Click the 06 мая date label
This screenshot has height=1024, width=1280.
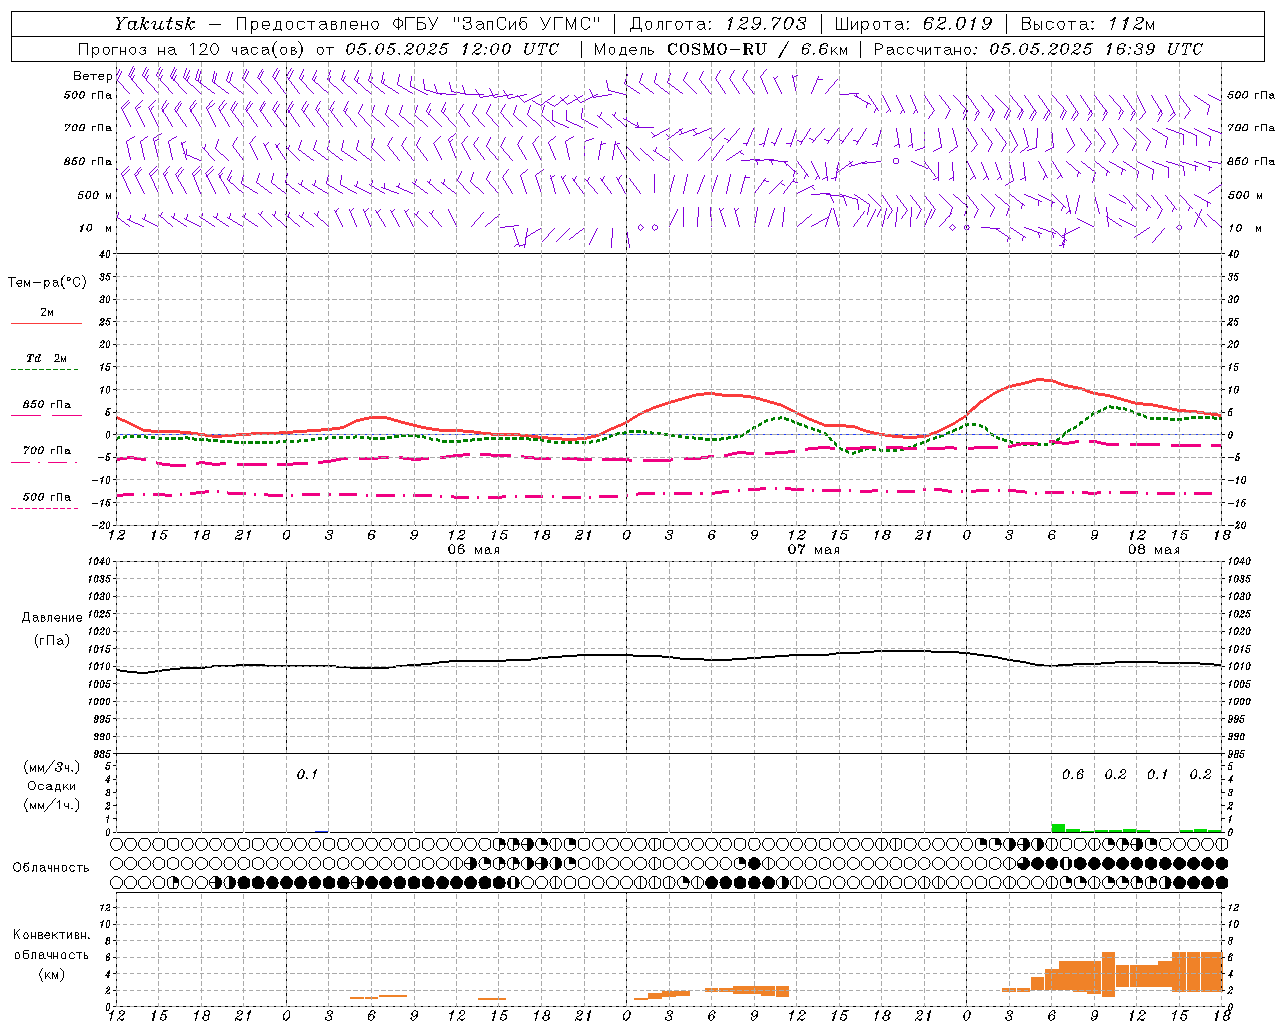pos(473,550)
